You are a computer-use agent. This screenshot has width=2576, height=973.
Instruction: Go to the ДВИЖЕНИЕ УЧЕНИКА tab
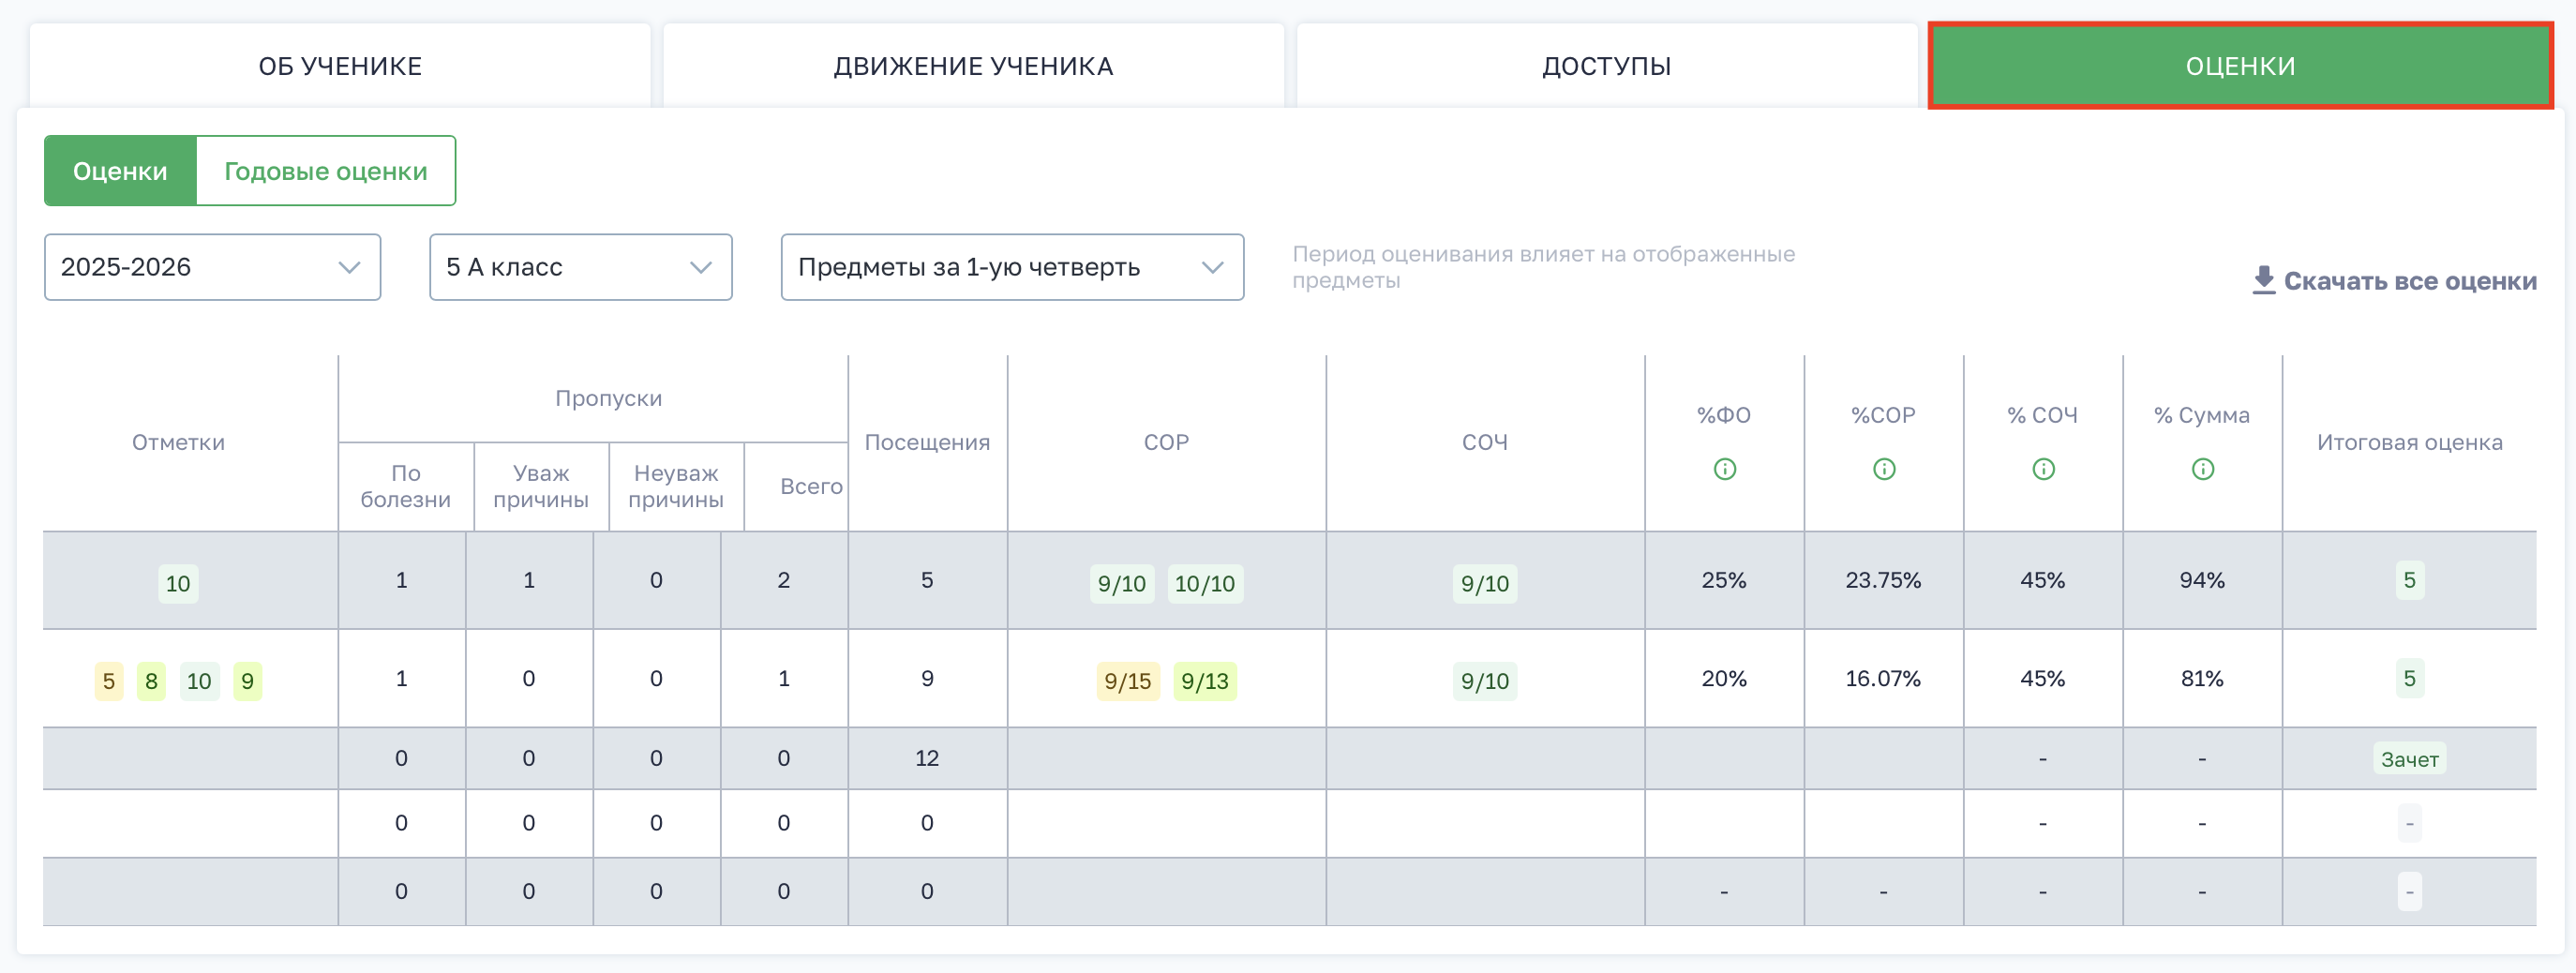973,66
